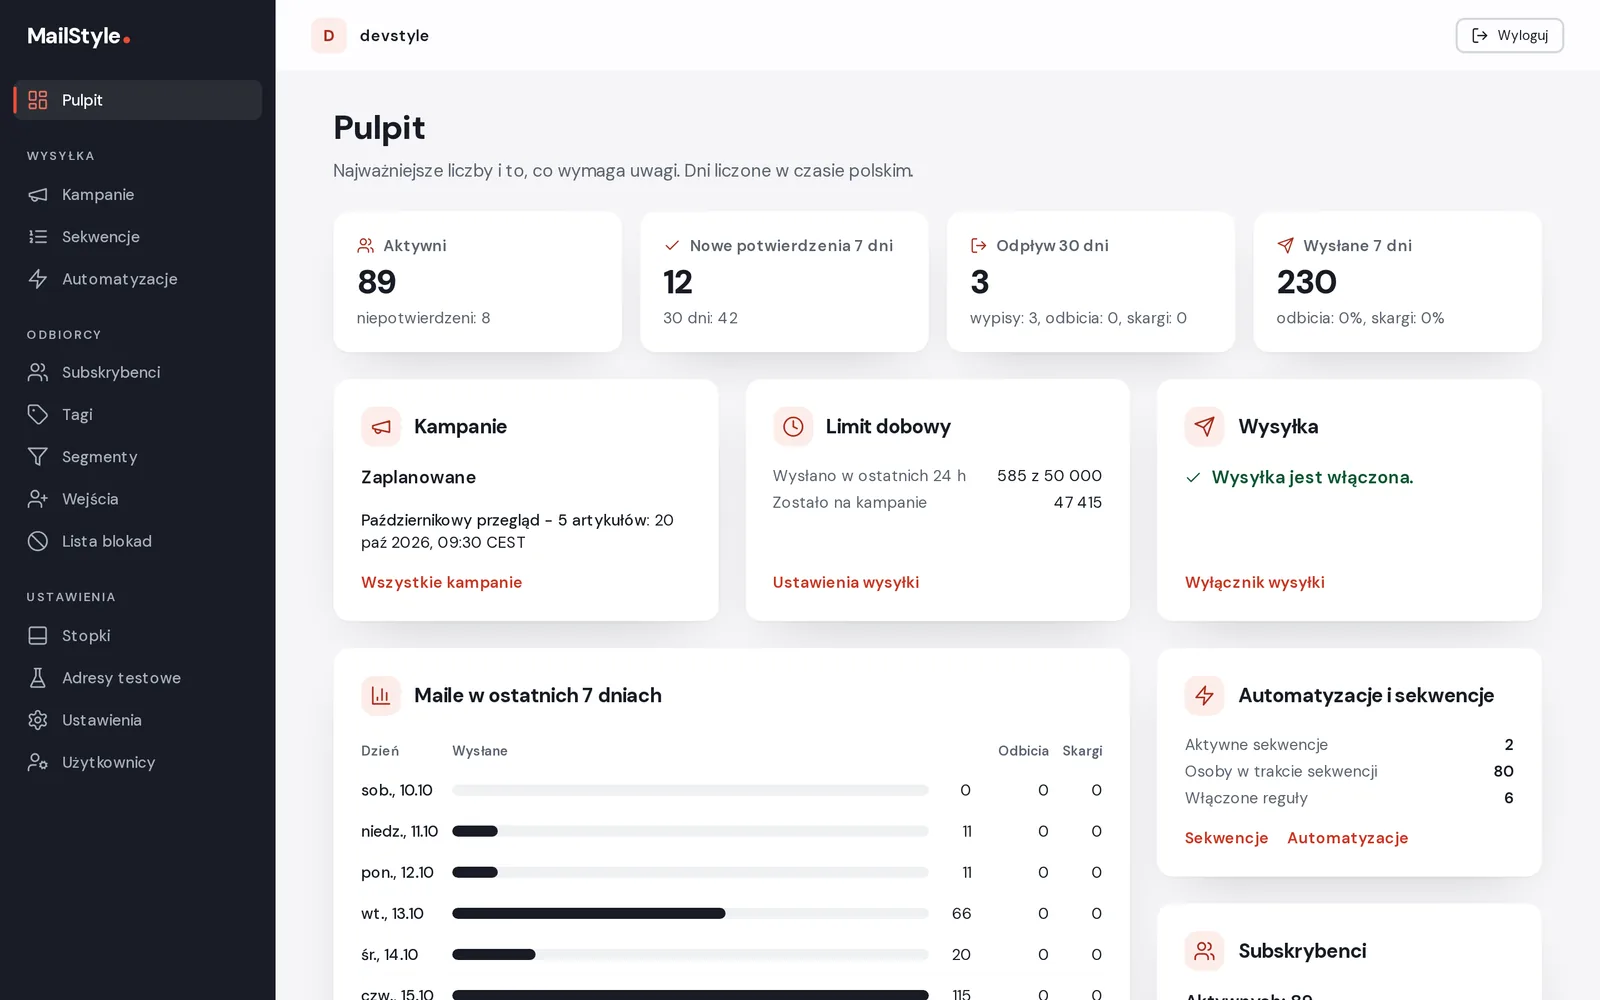Click the Aktywni 89 stat card
This screenshot has width=1600, height=1000.
click(478, 282)
